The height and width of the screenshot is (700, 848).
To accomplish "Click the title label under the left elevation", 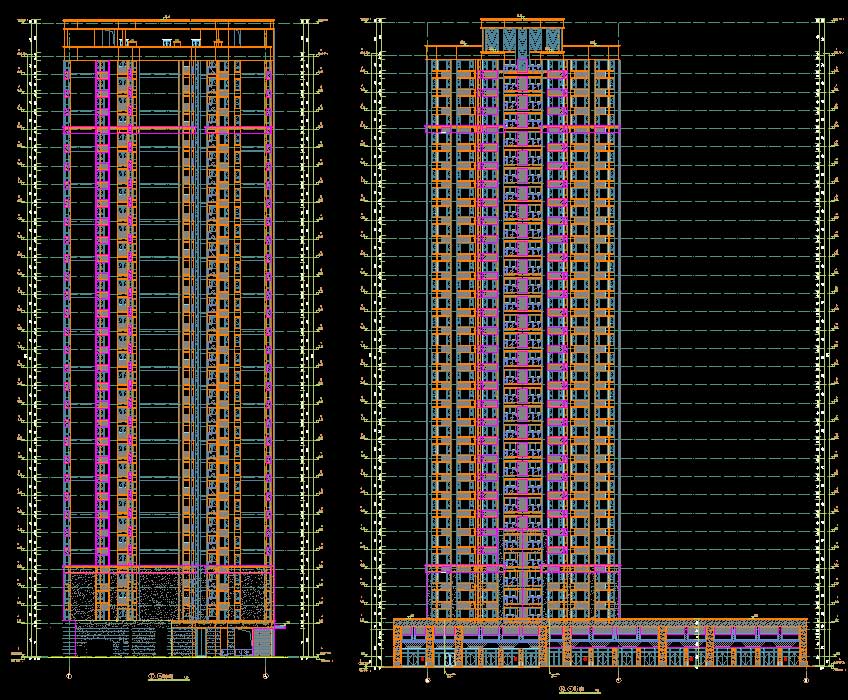I will [x=164, y=677].
